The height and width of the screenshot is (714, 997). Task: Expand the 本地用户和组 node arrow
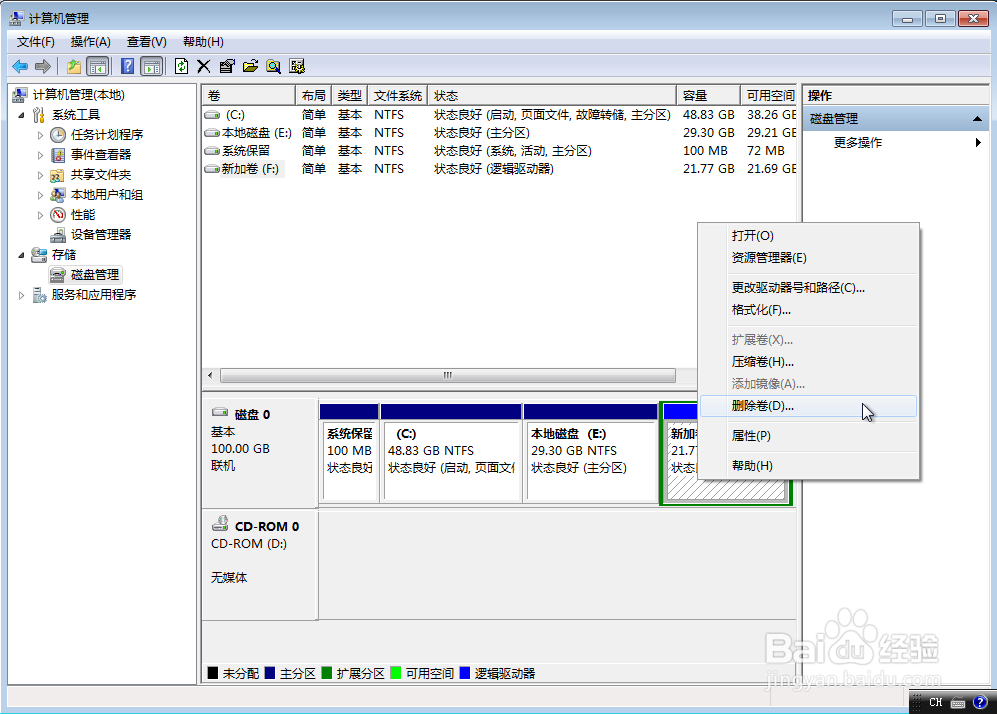(x=40, y=195)
